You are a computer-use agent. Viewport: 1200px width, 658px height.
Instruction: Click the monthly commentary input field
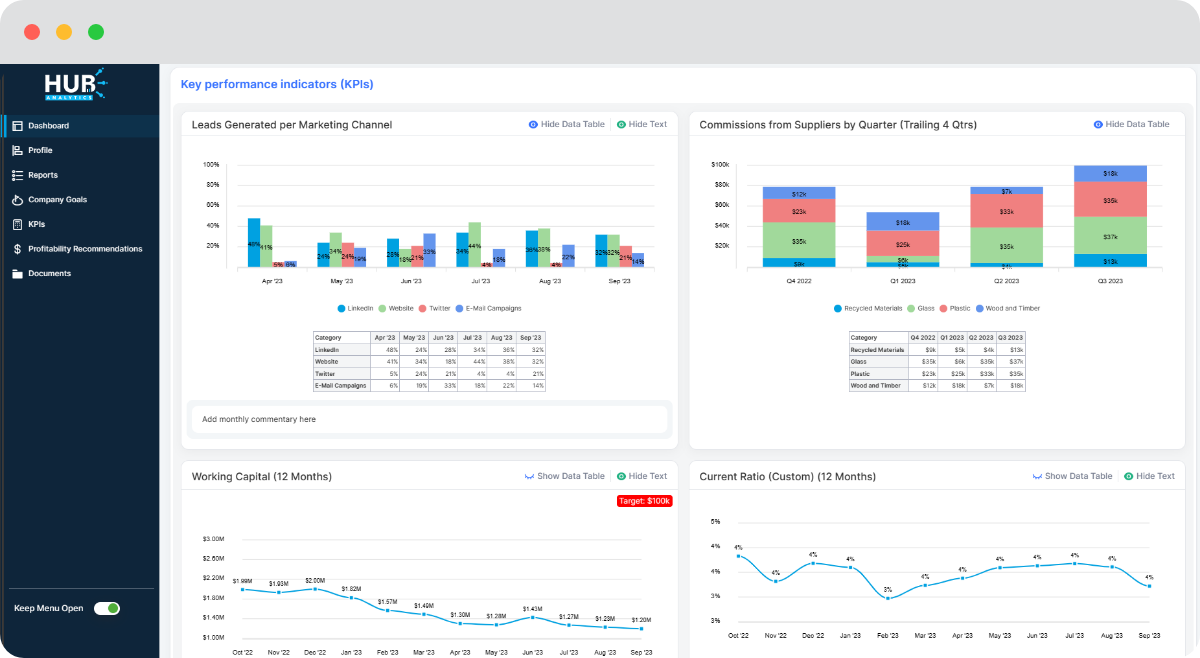(429, 419)
